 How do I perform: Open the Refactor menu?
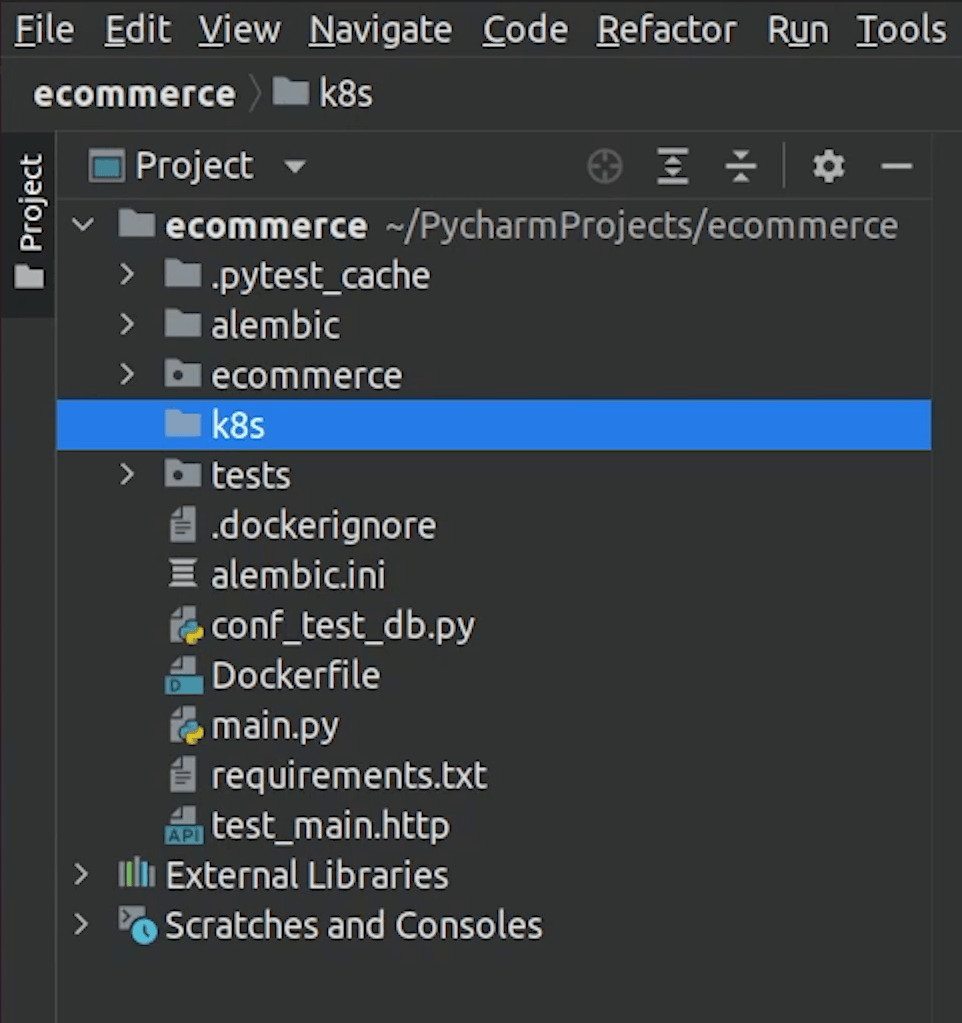668,31
